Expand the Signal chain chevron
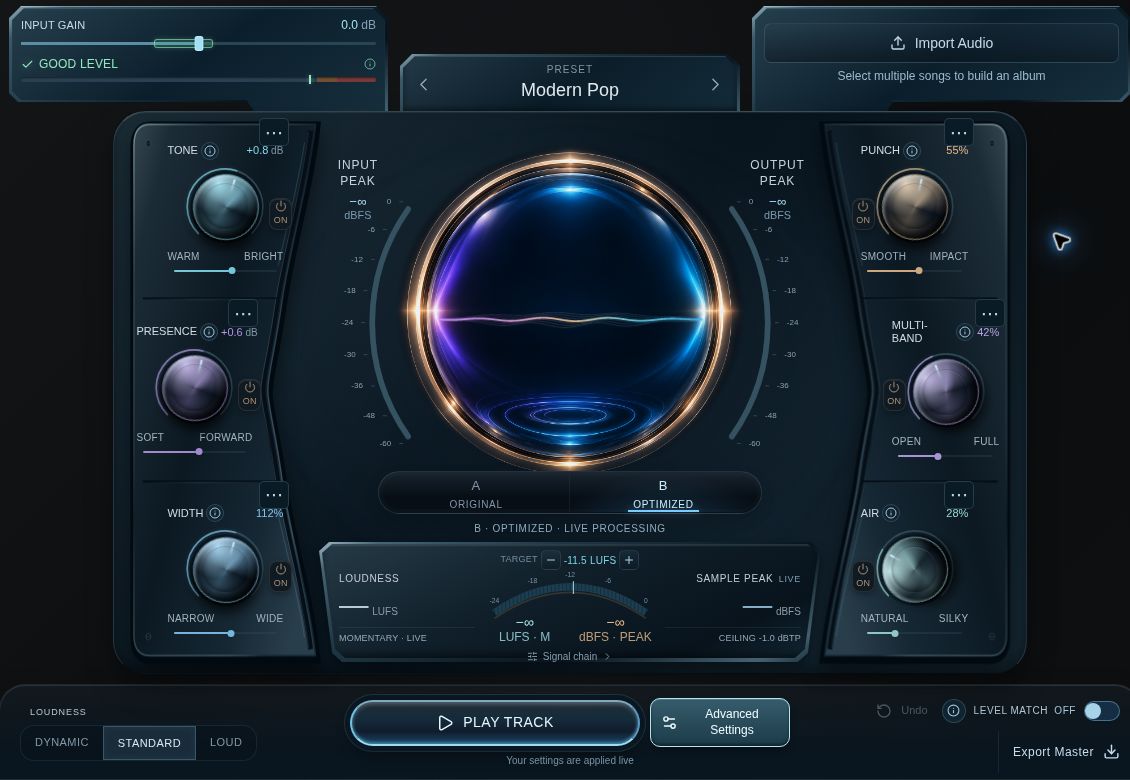The image size is (1130, 780). 608,657
